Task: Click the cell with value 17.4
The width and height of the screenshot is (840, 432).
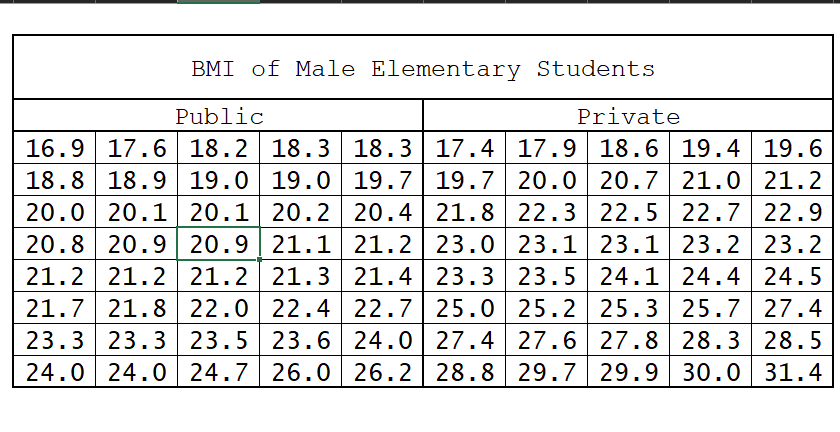Action: [x=465, y=150]
